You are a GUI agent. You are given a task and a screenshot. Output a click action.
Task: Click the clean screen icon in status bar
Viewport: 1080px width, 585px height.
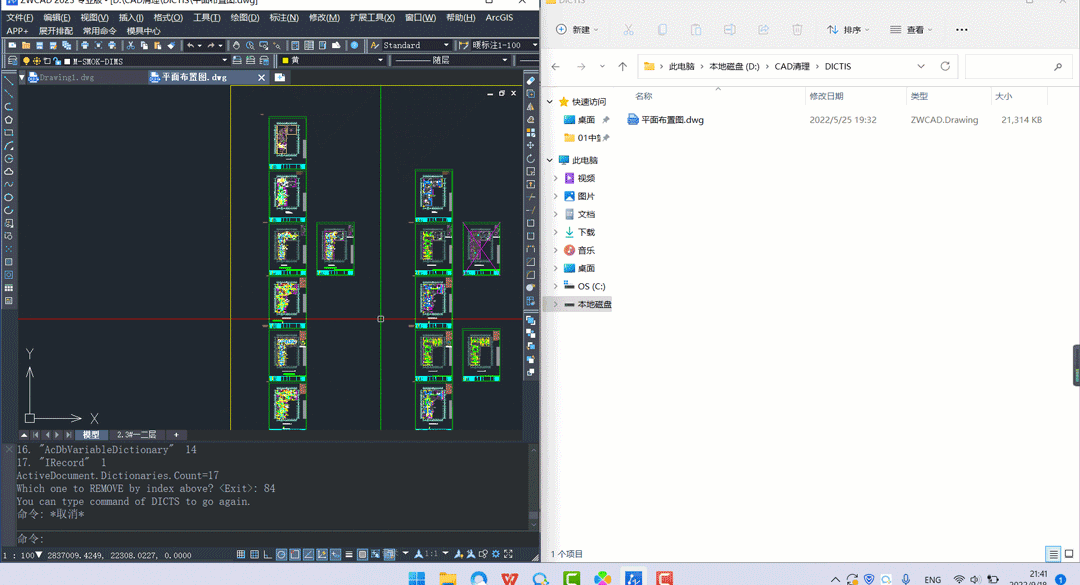508,554
